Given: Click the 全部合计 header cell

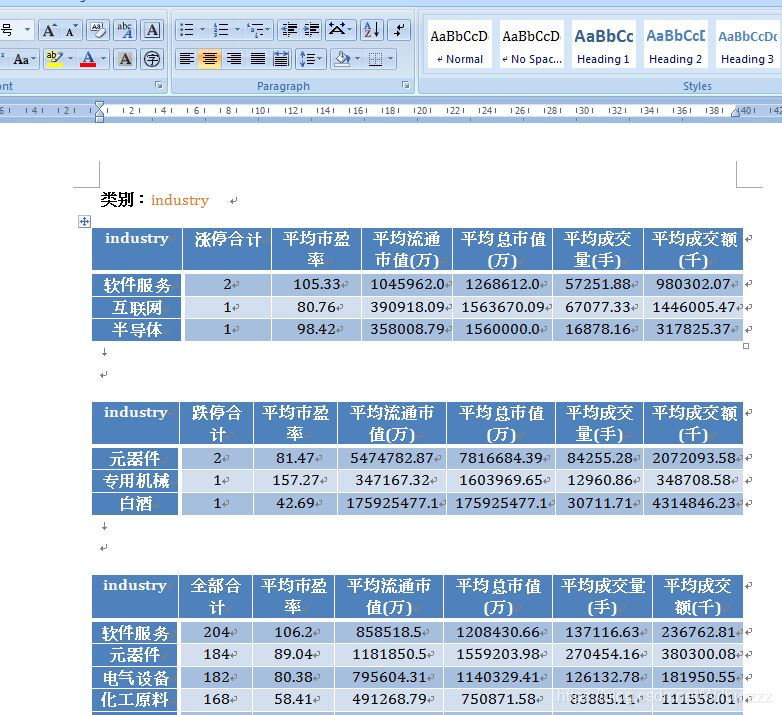Looking at the screenshot, I should (215, 596).
